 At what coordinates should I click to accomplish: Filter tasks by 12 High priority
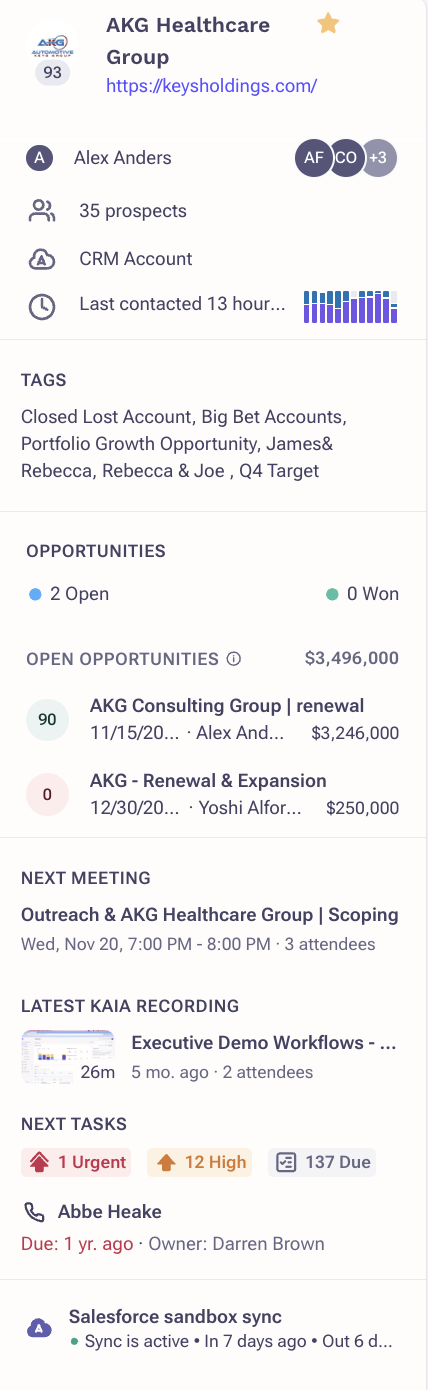click(200, 1162)
